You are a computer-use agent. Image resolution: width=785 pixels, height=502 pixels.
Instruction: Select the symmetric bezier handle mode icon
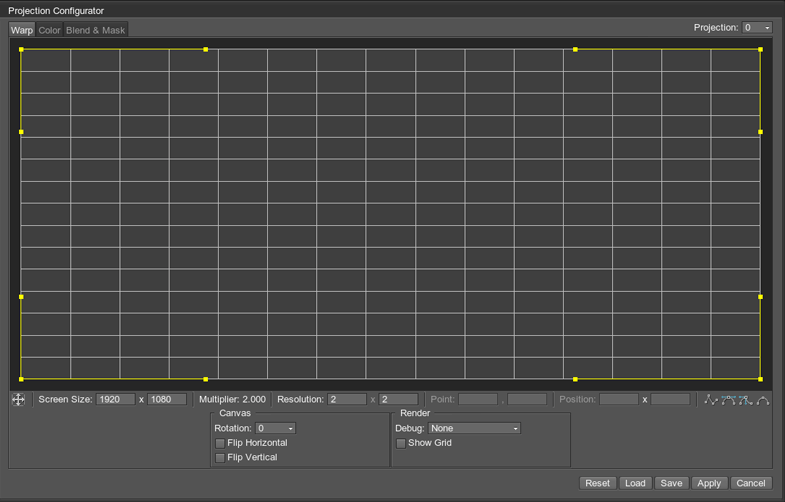click(728, 400)
